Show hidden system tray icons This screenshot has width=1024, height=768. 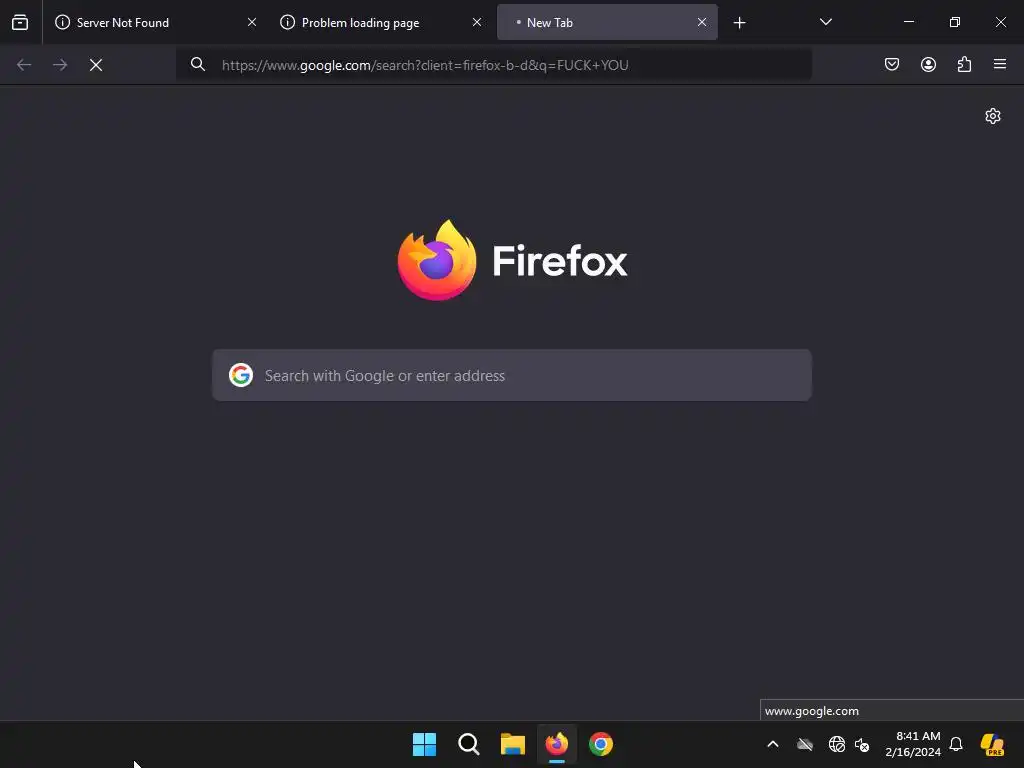click(x=773, y=744)
